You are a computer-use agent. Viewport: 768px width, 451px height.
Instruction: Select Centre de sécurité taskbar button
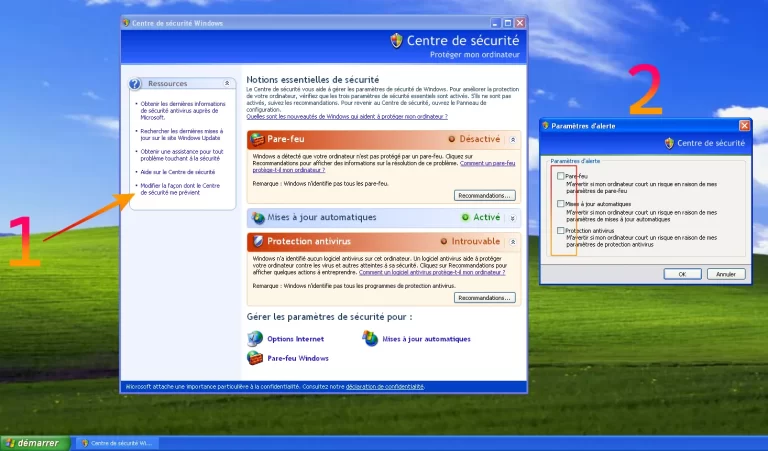[x=117, y=443]
